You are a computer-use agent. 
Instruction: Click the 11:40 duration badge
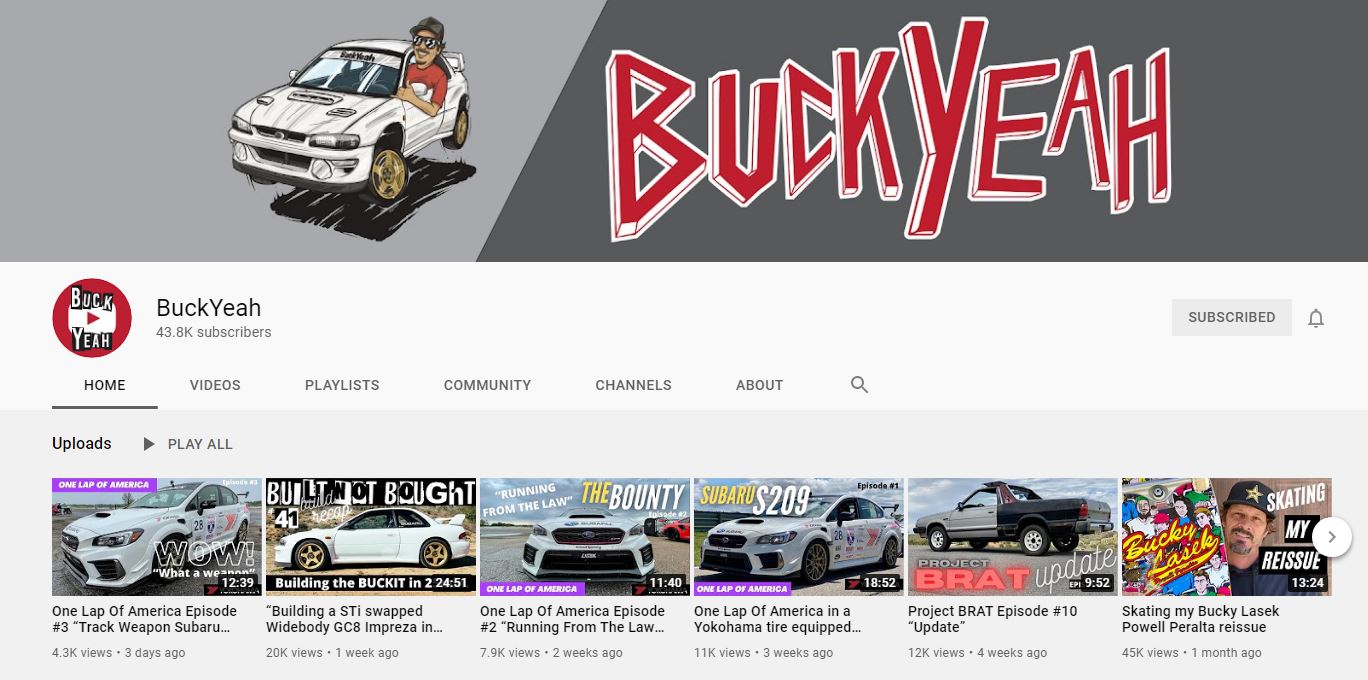666,583
